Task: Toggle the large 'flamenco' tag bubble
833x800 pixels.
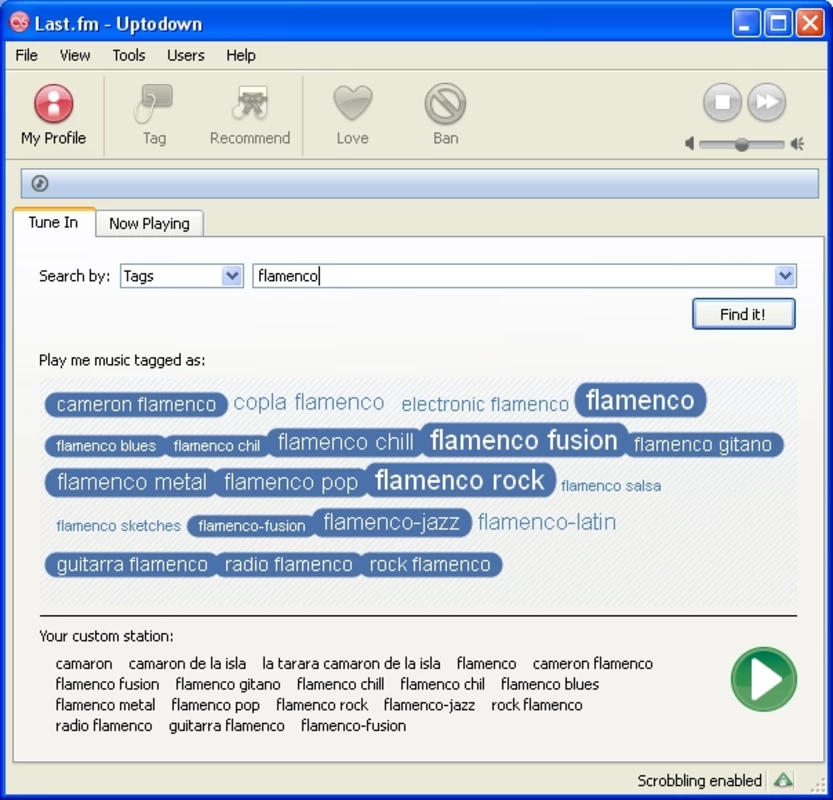Action: point(640,400)
